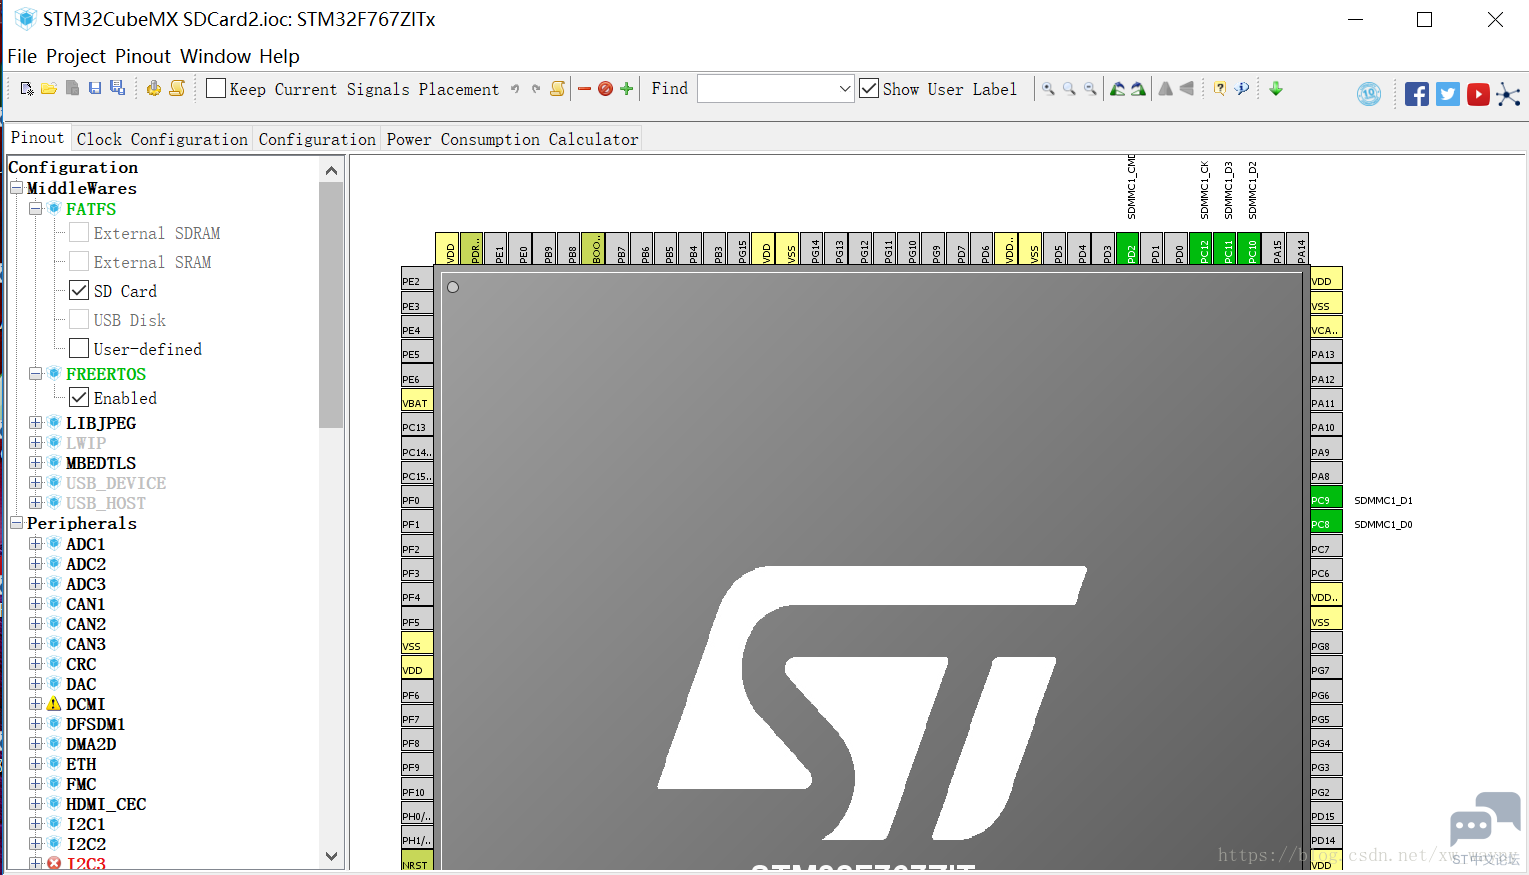Open the Window menu
The image size is (1529, 875).
coord(215,57)
